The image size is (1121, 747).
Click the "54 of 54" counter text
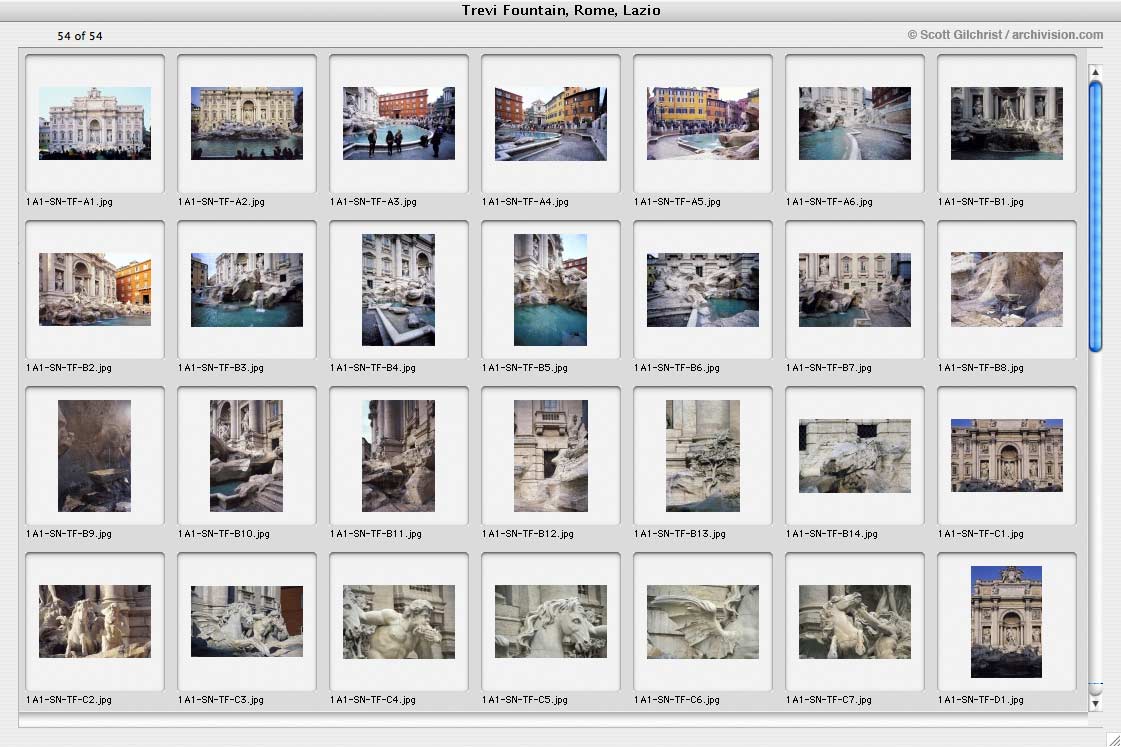pos(79,36)
